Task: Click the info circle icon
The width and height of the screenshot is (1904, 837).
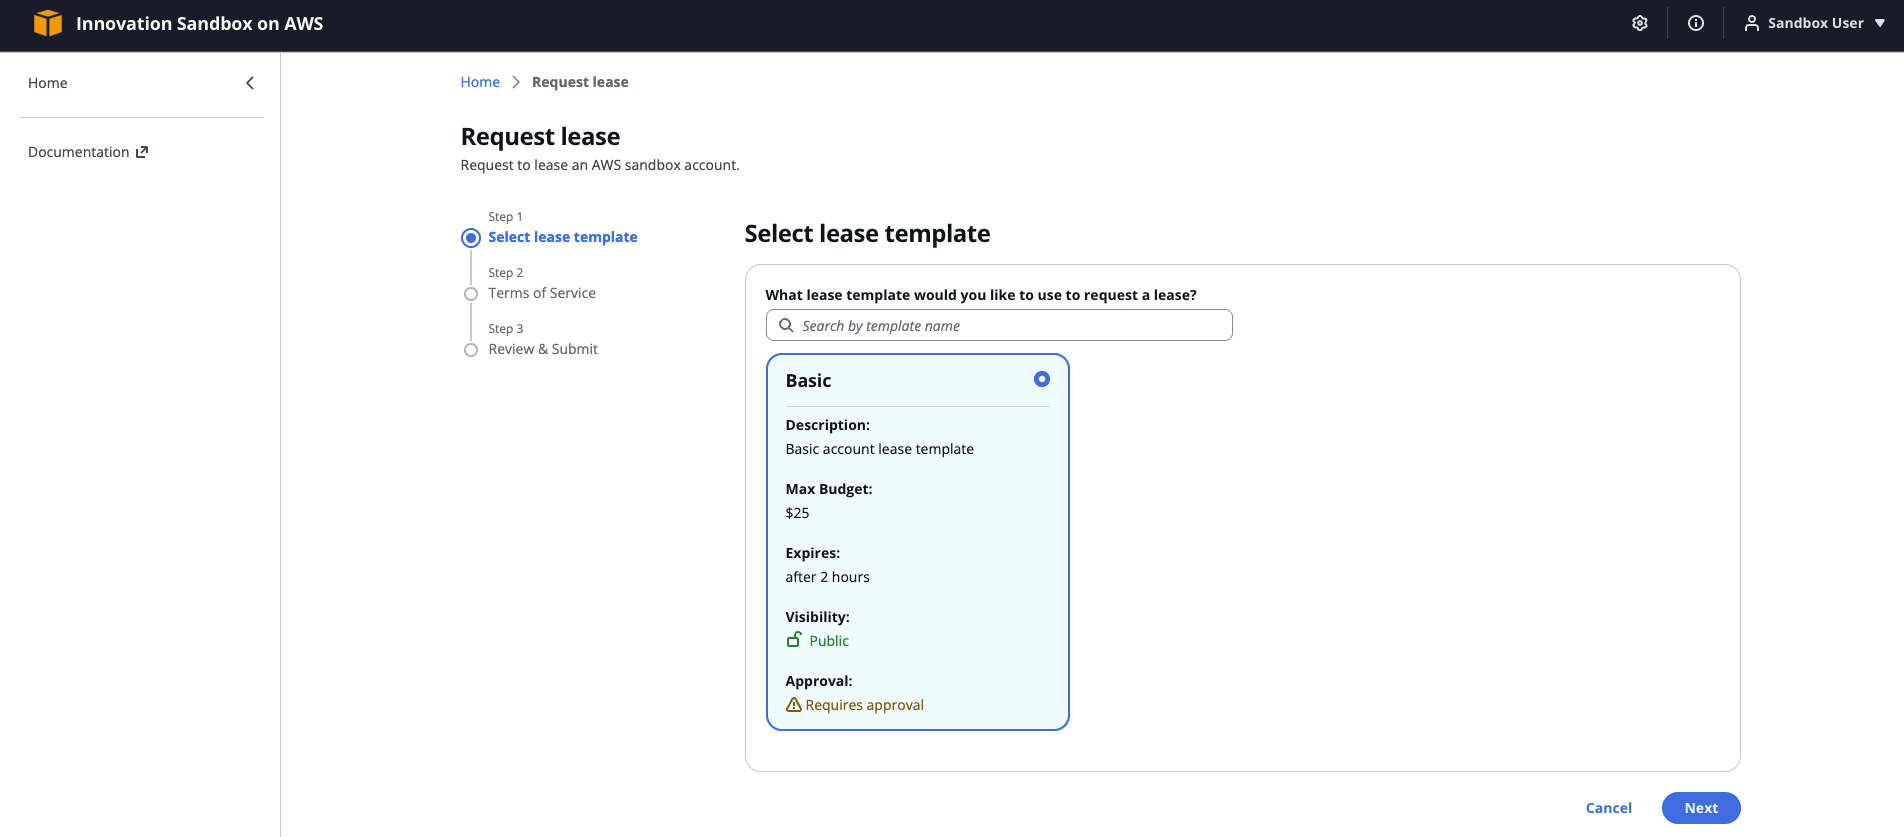Action: pyautogui.click(x=1696, y=23)
